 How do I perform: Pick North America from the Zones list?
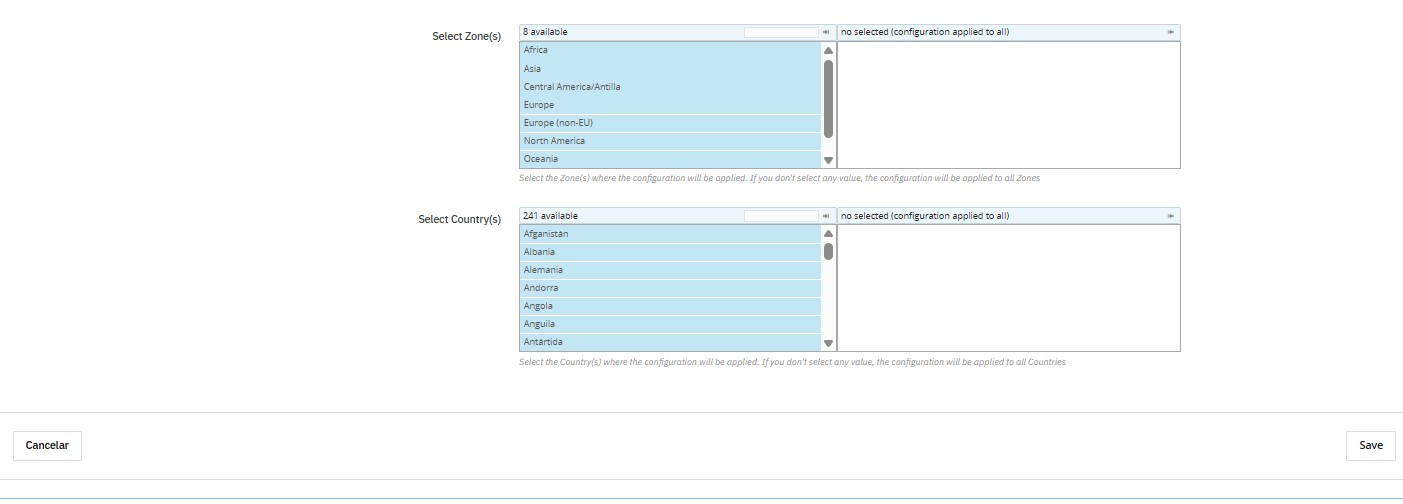point(670,141)
